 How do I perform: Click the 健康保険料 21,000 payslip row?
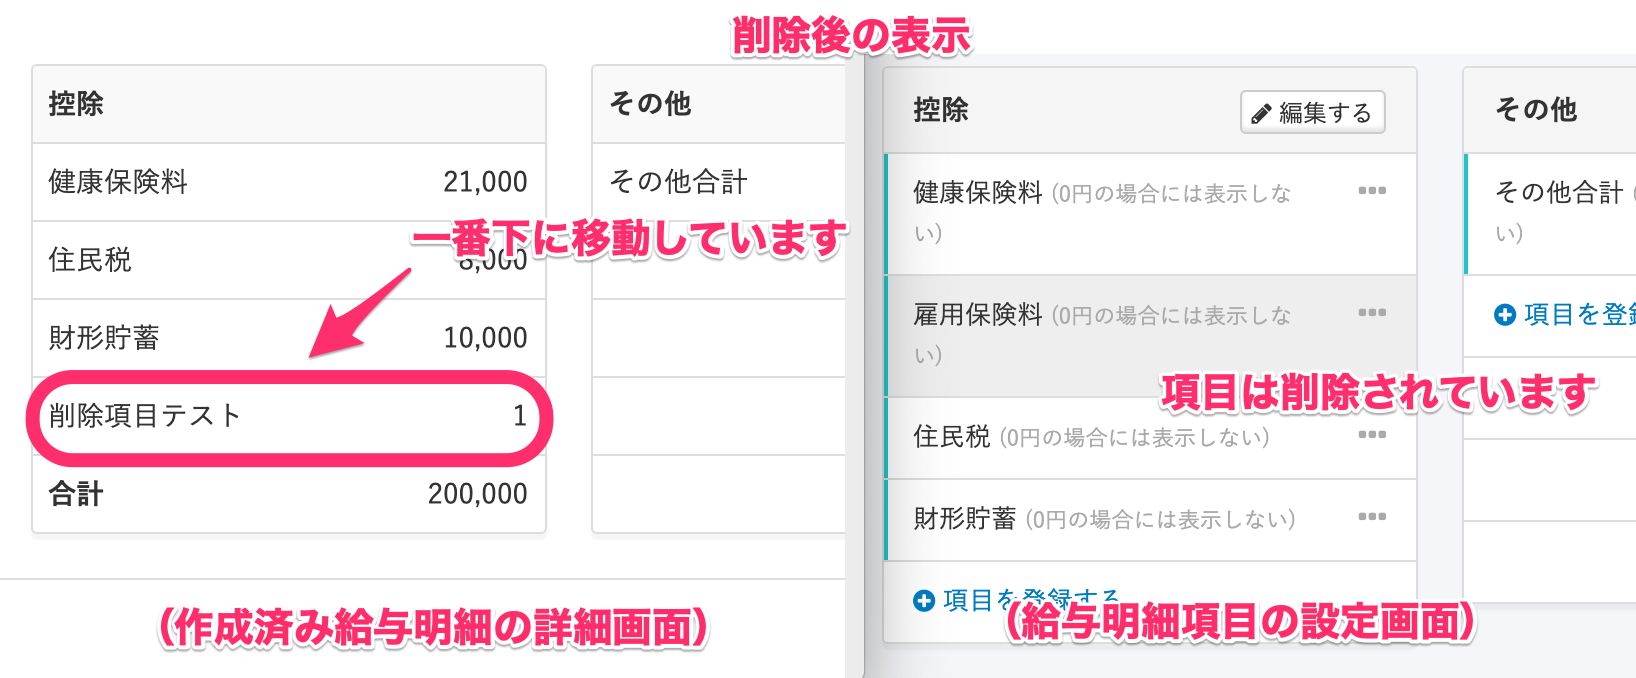click(x=289, y=182)
